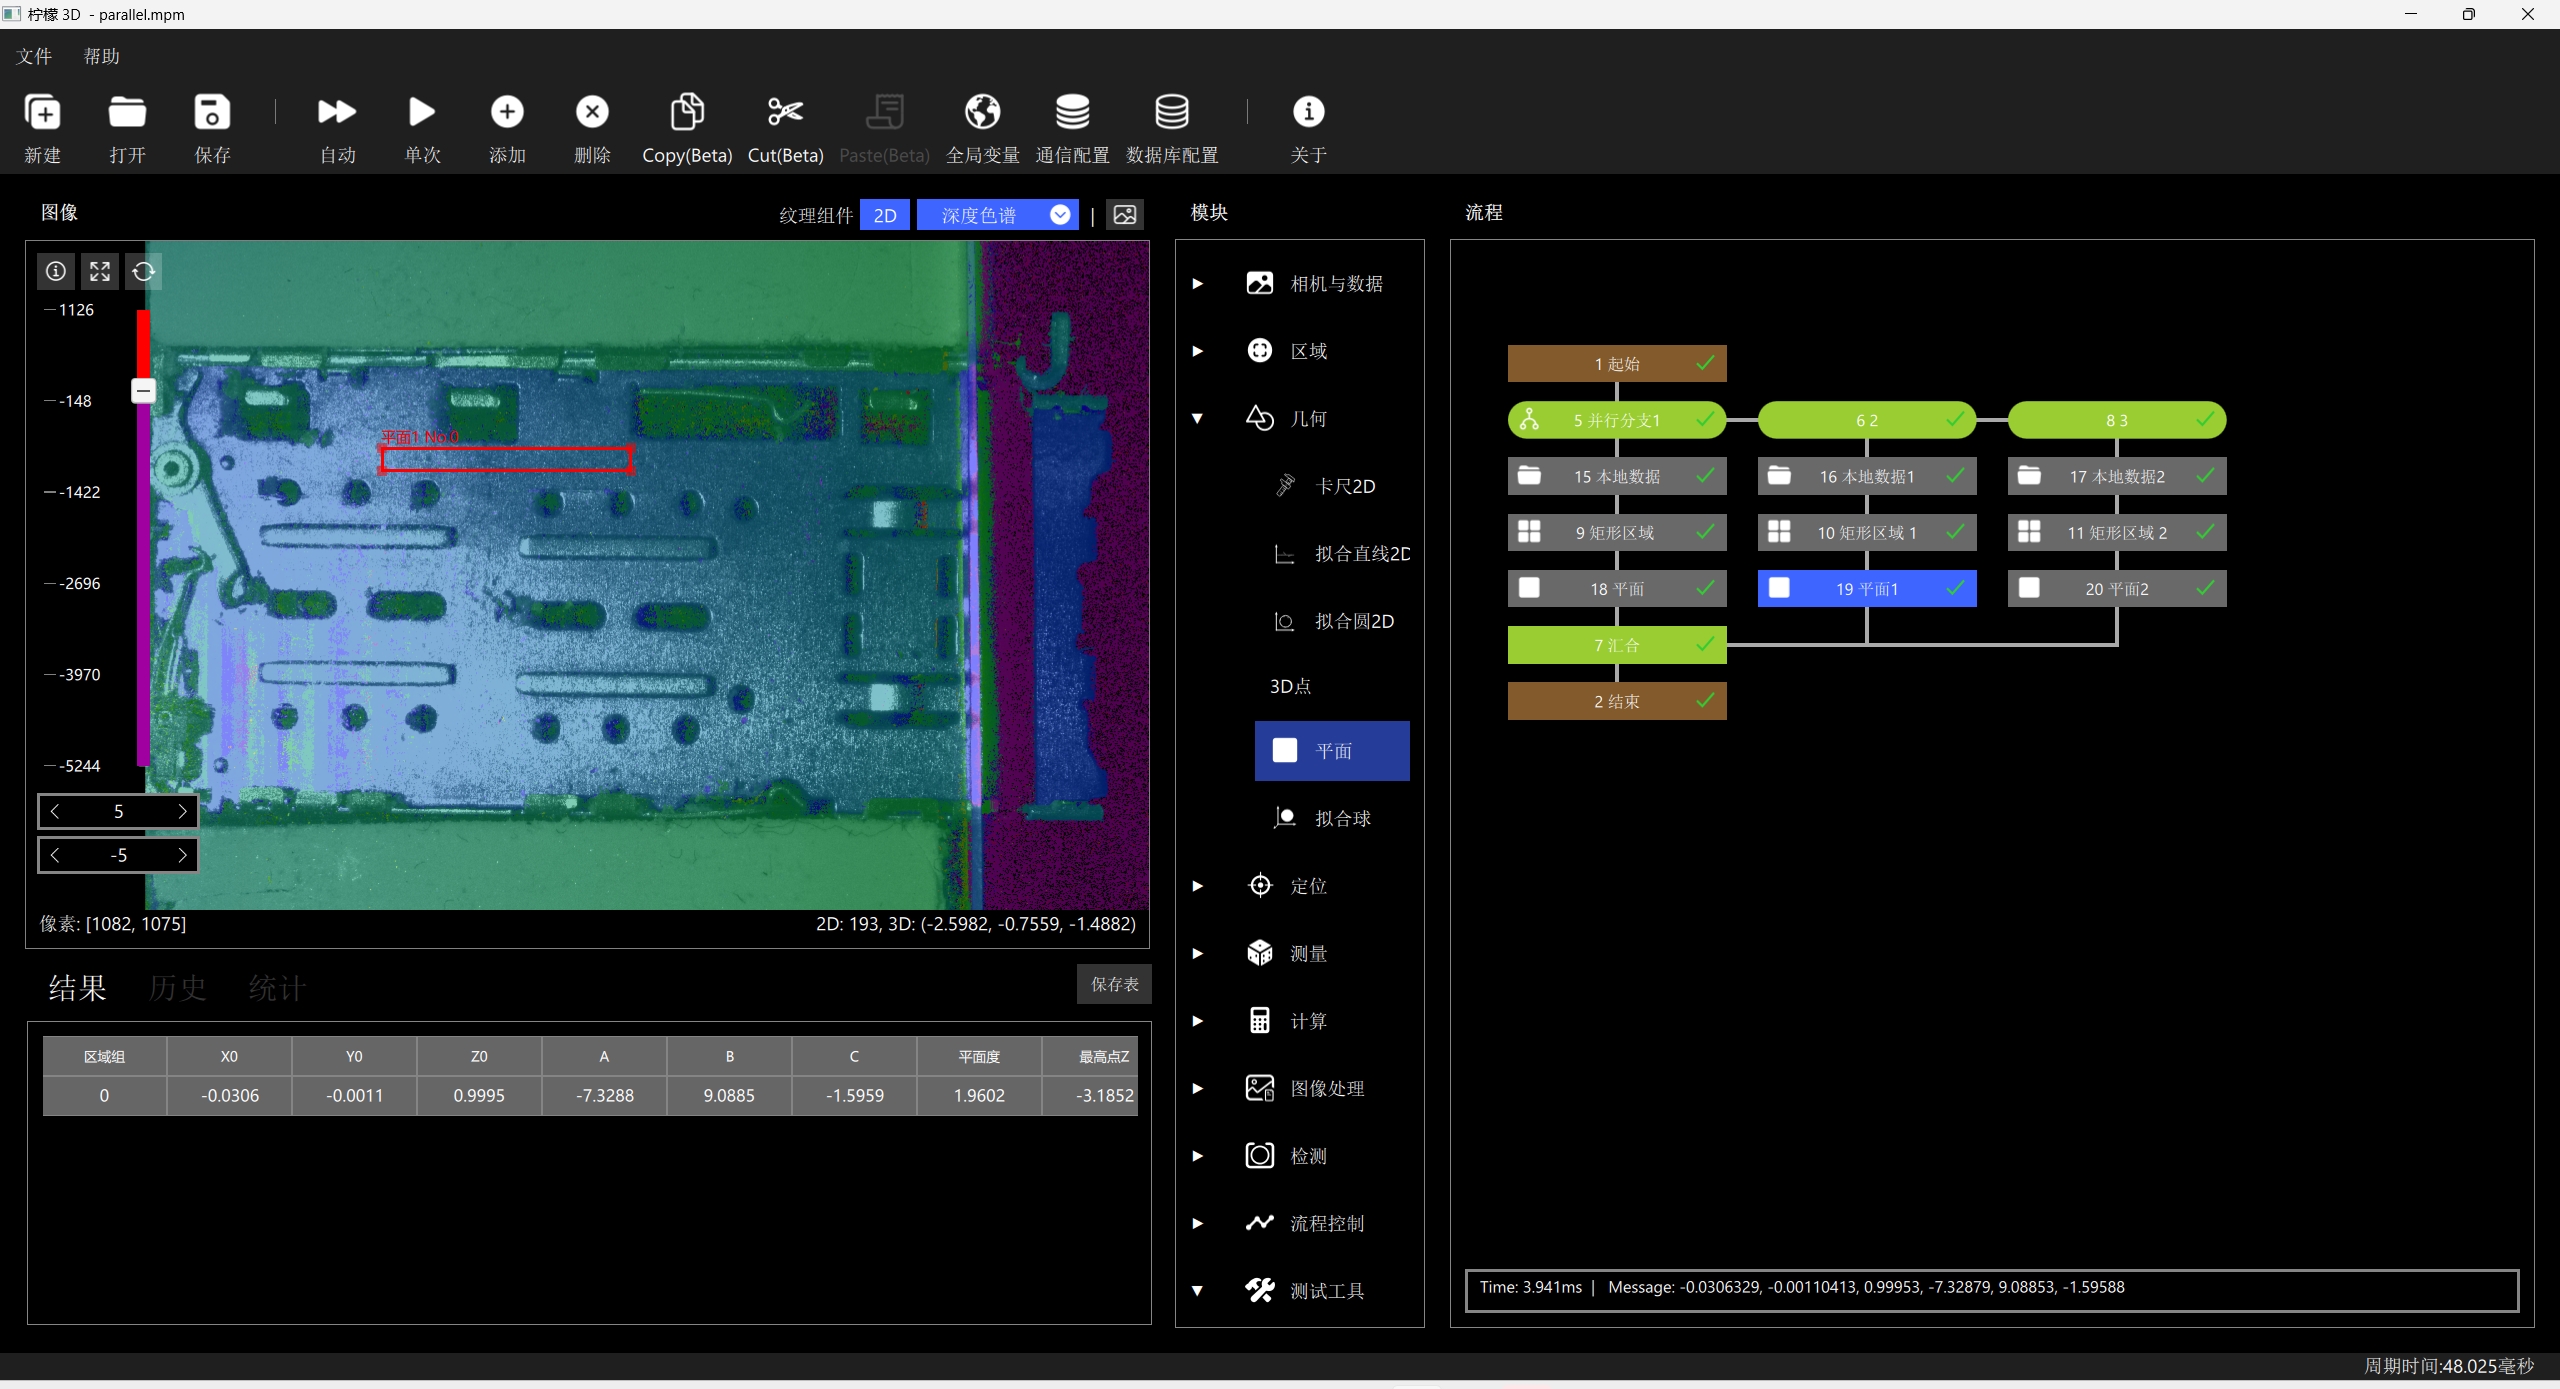Screen dimensions: 2560x1389
Task: Expand 流程控制 module group
Action: 1198,1223
